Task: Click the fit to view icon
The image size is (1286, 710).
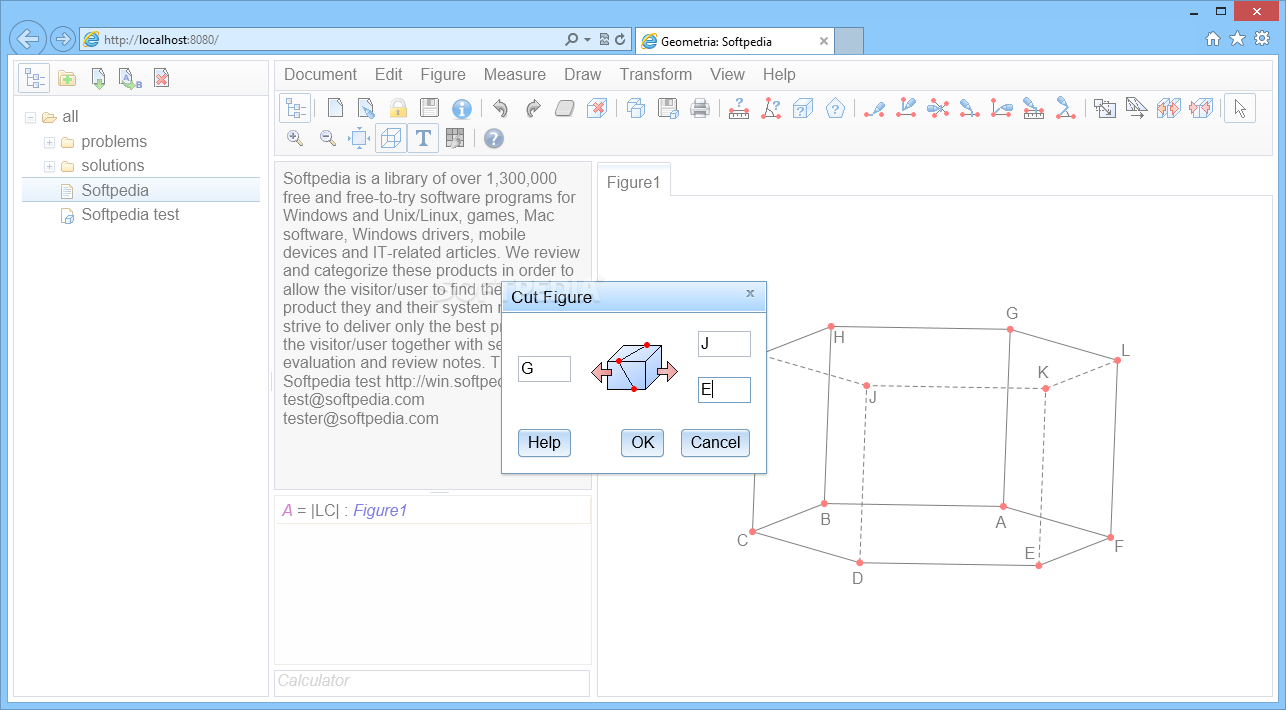Action: pos(359,138)
